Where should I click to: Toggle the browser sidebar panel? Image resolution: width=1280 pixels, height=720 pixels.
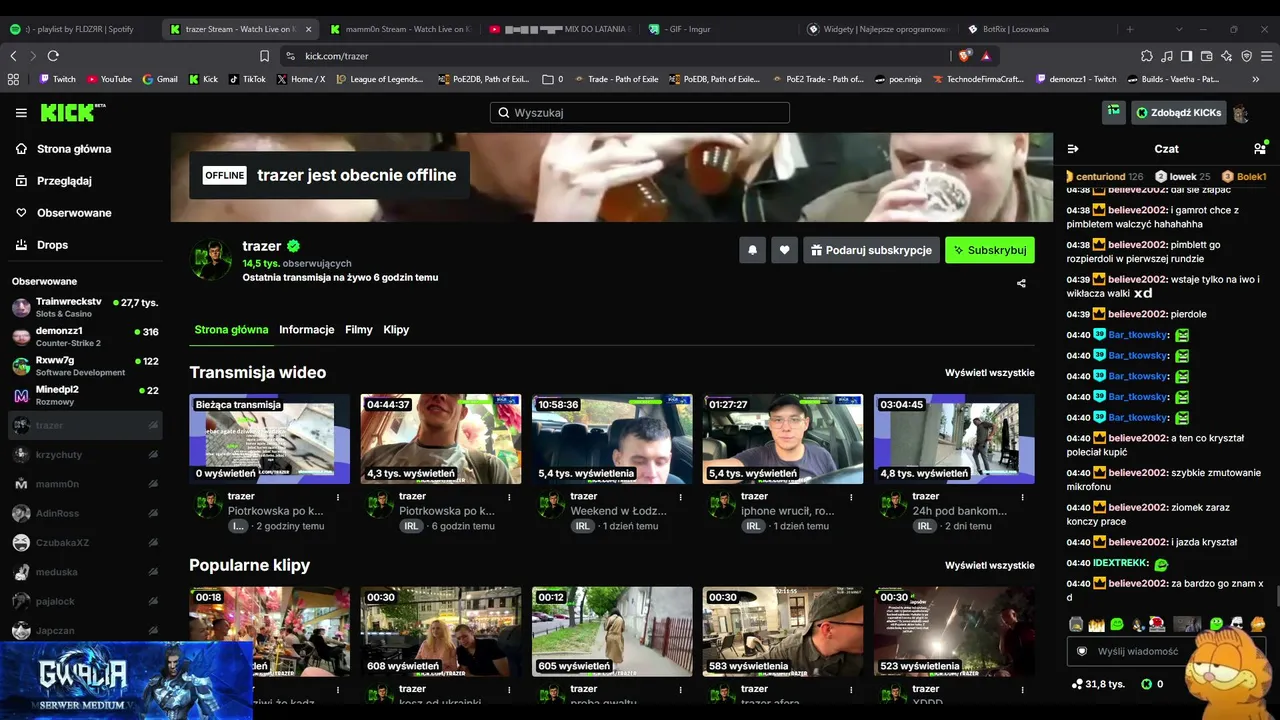(1186, 56)
